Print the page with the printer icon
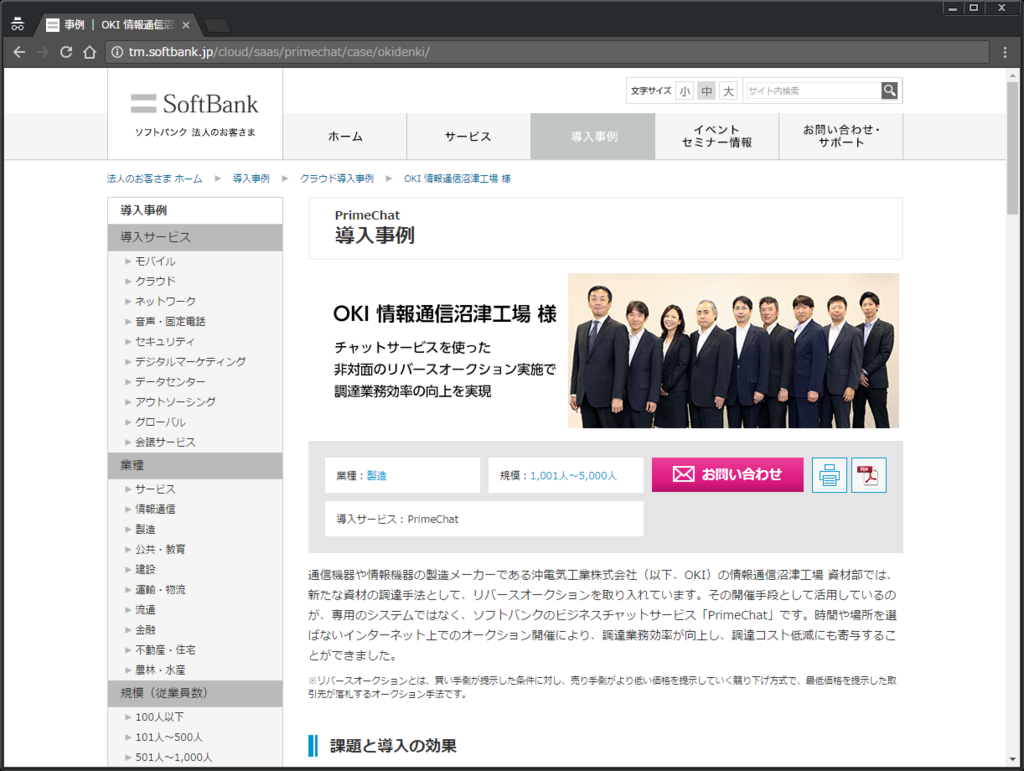The height and width of the screenshot is (771, 1024). click(829, 475)
